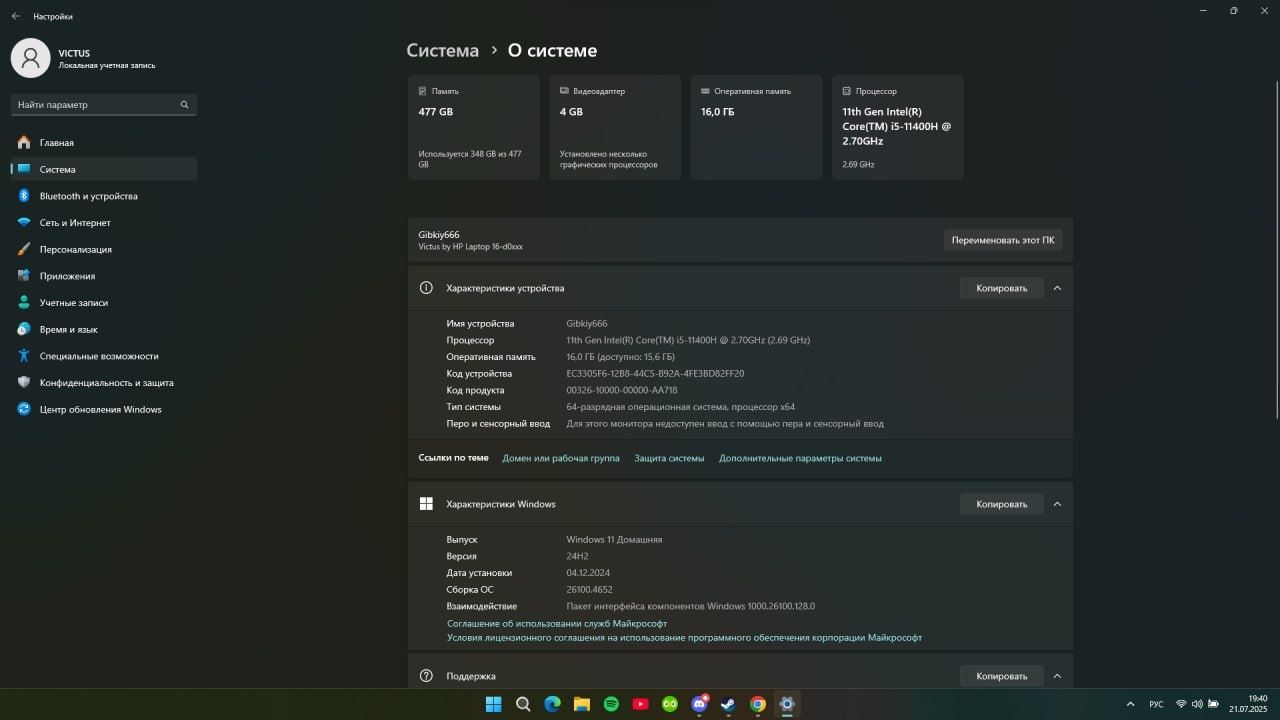
Task: Launch Microsoft Edge from the taskbar
Action: tap(552, 704)
